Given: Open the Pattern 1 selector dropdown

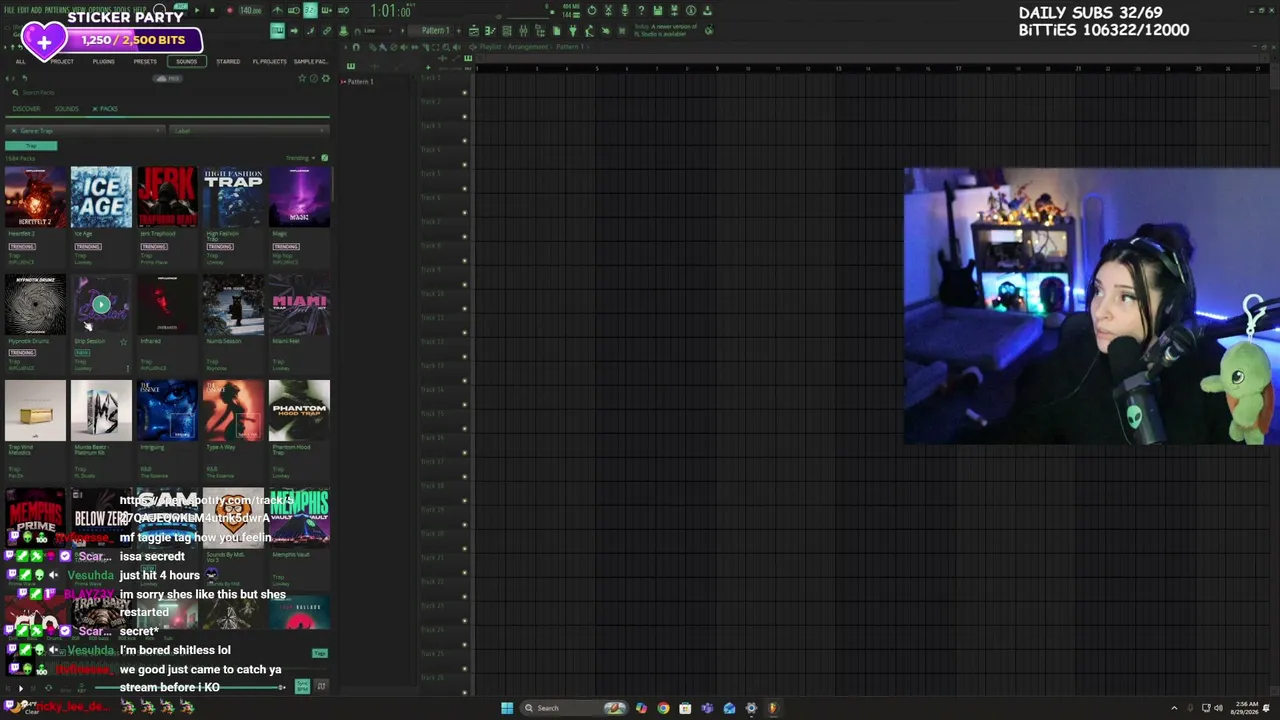Looking at the screenshot, I should [437, 31].
